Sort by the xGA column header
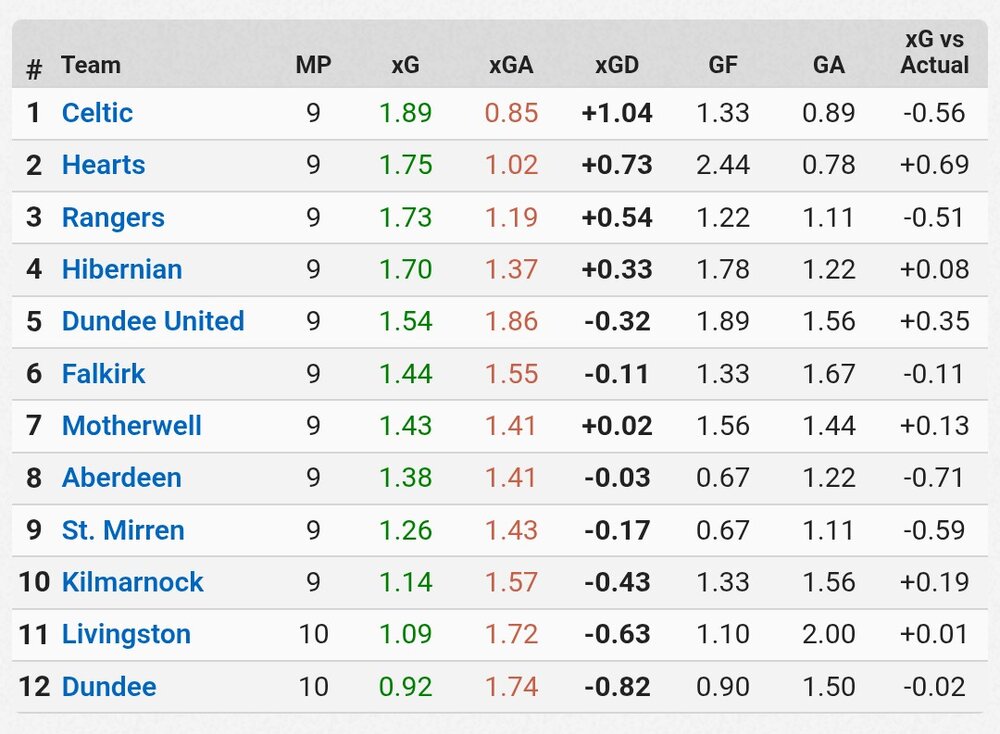This screenshot has height=734, width=1000. click(x=511, y=66)
